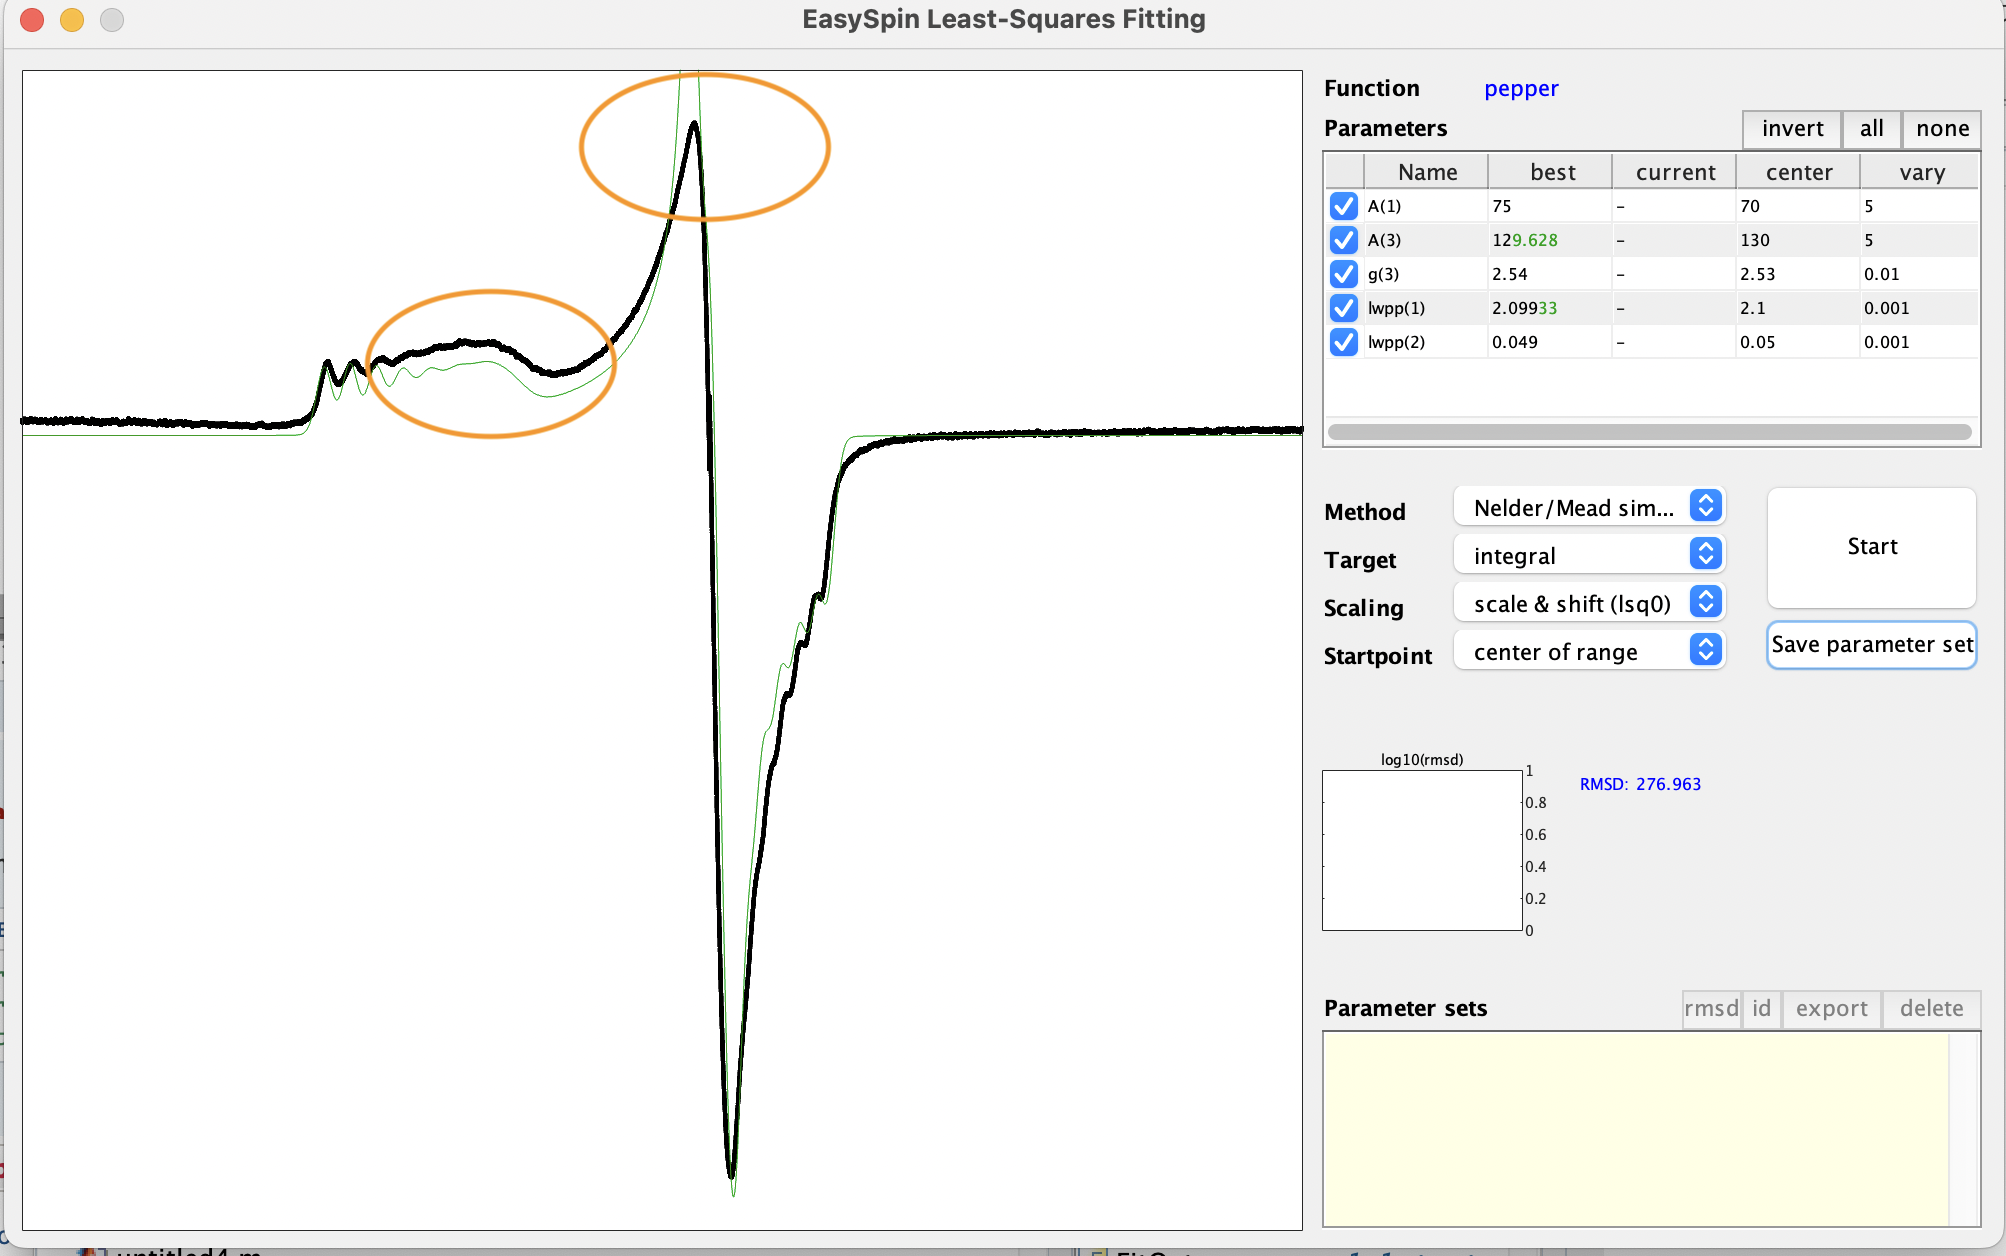Open the Startpoint dropdown selector
2006x1256 pixels.
pos(1589,651)
